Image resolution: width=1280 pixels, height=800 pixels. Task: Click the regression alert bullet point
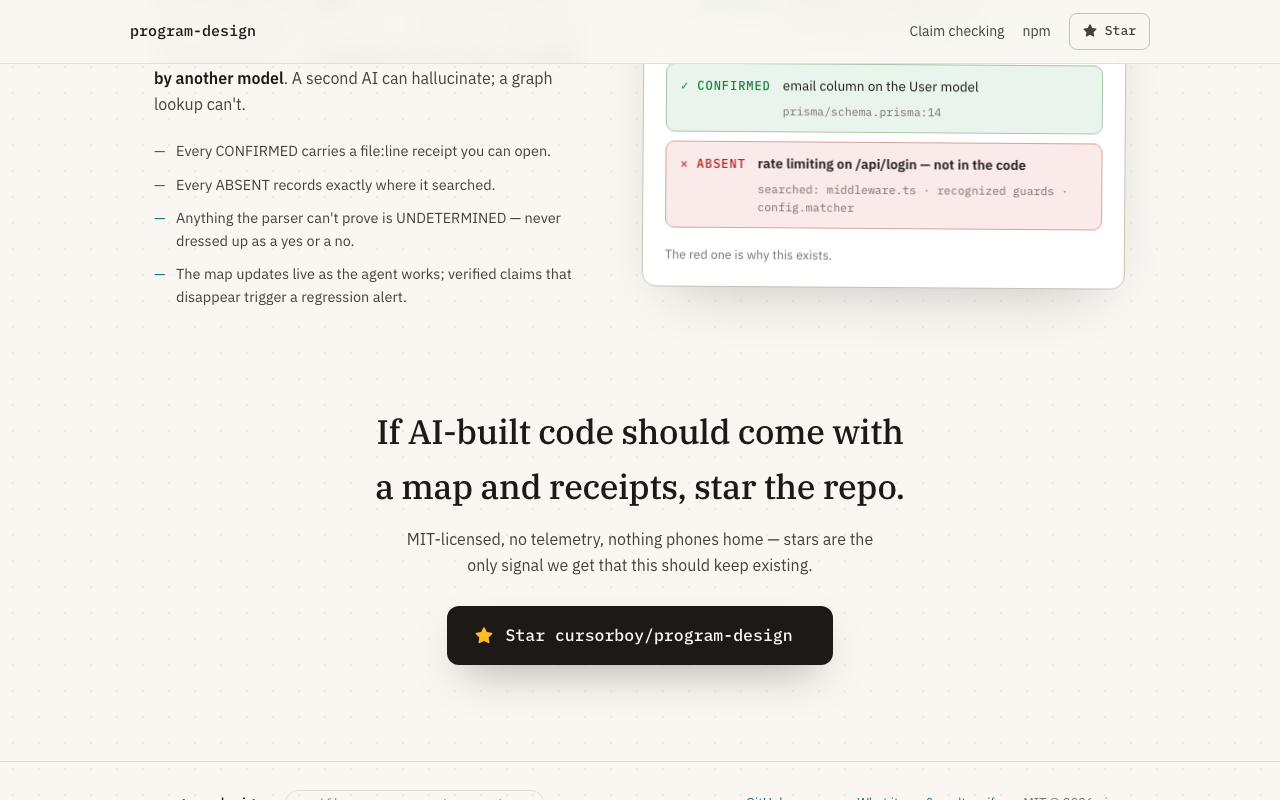[374, 285]
